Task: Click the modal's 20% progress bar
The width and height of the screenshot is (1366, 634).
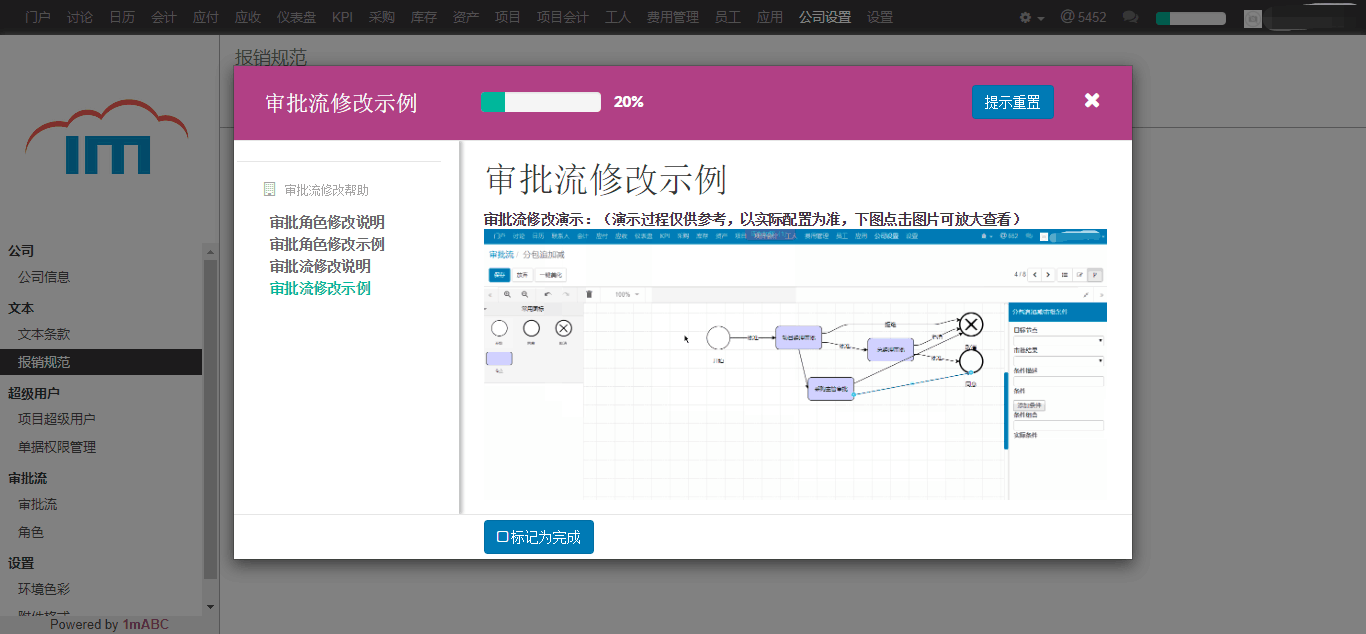Action: coord(540,102)
